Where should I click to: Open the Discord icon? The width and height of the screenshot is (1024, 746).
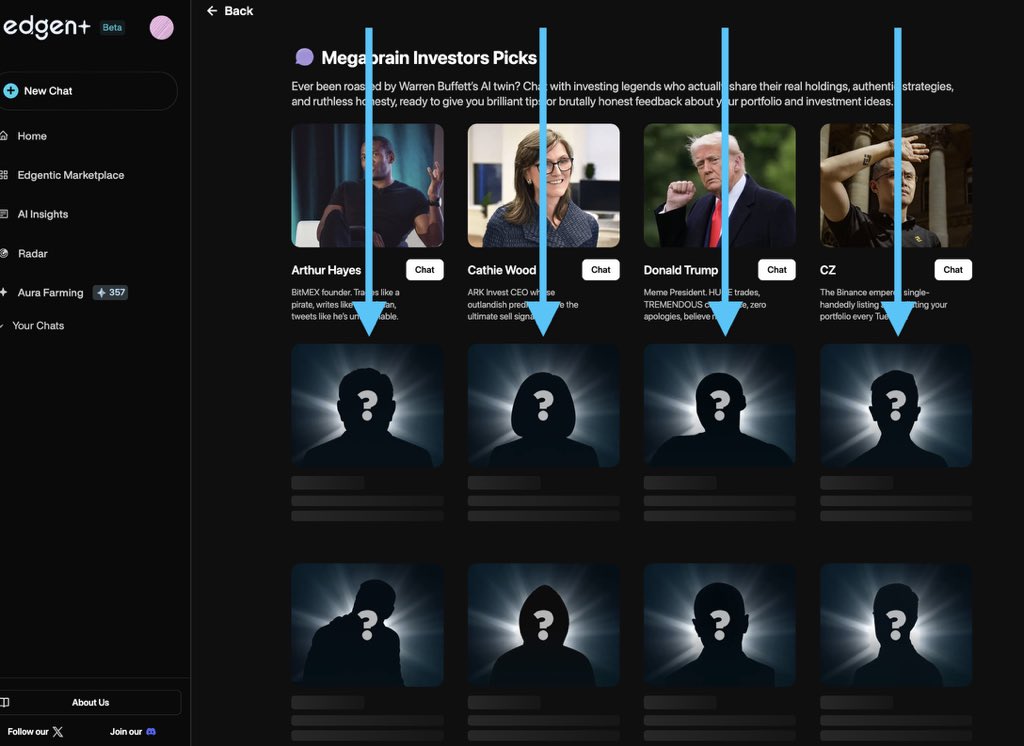(x=151, y=732)
